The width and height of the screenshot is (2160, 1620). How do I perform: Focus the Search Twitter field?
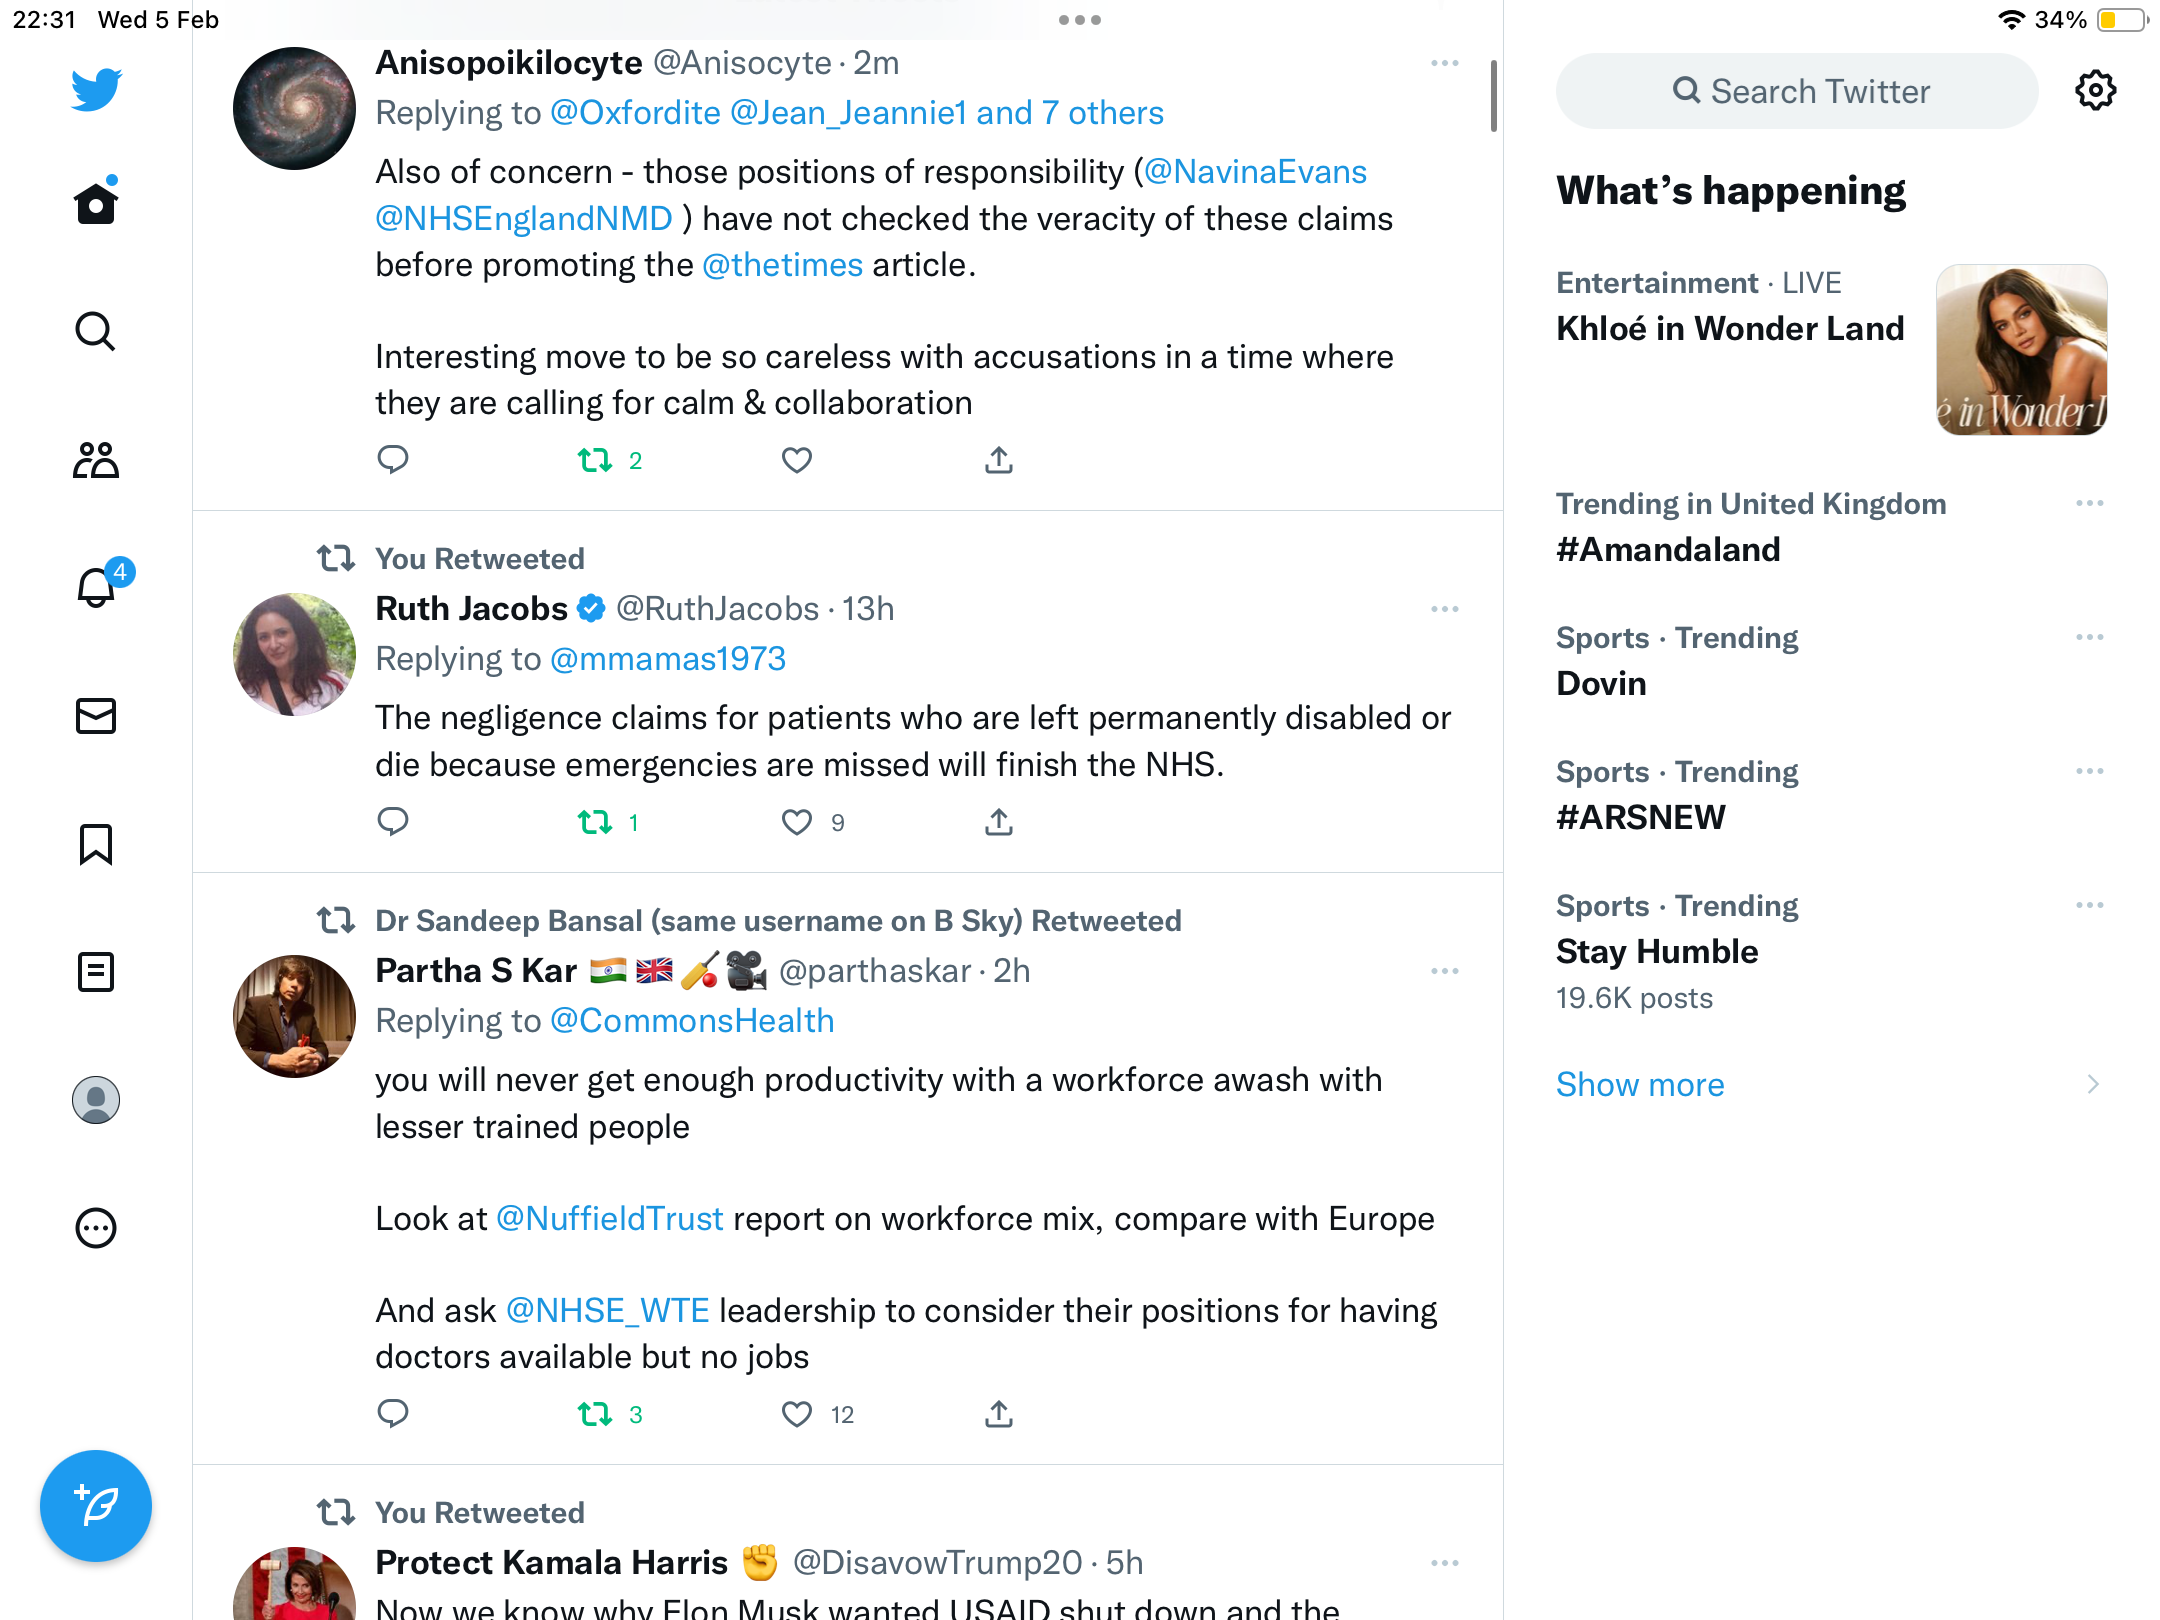1797,91
